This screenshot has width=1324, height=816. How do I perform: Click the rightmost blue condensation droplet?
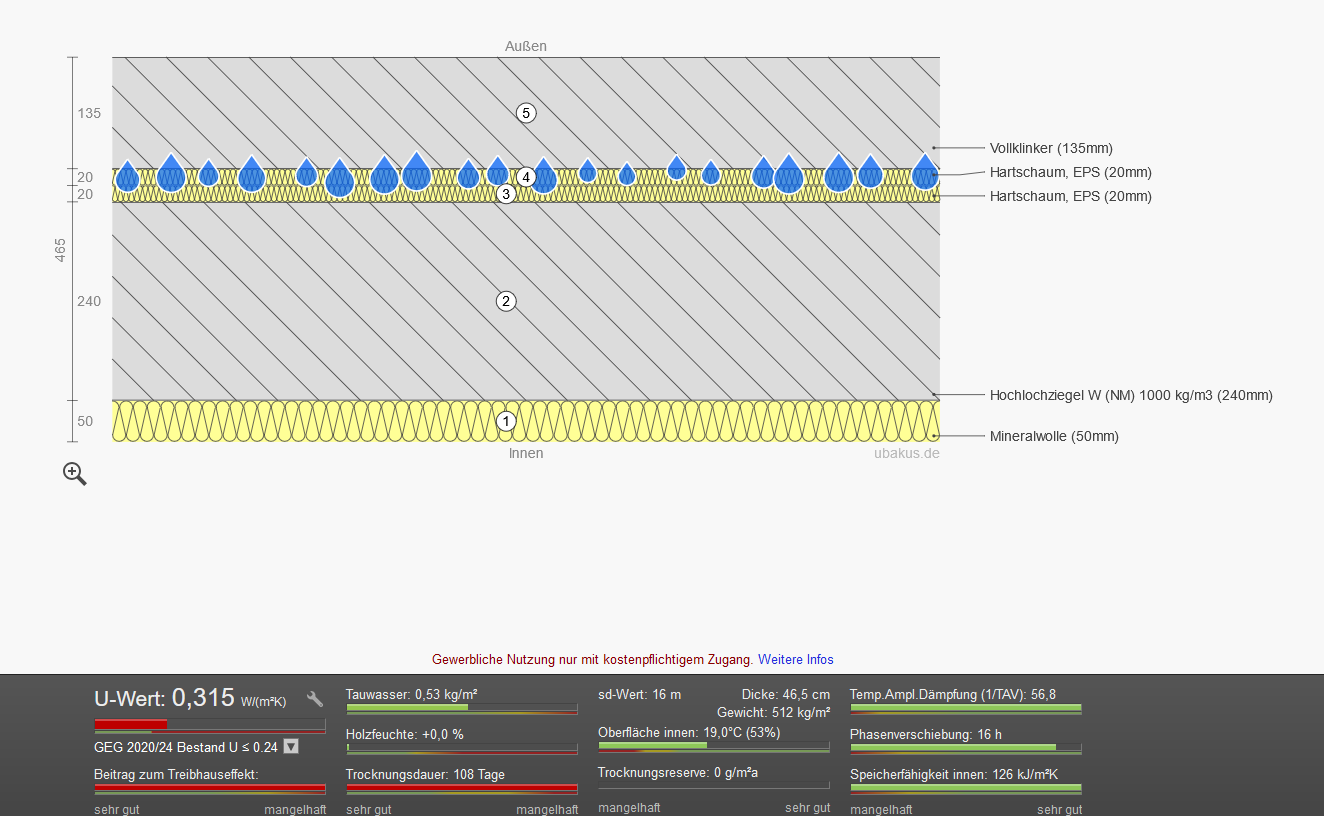pos(925,173)
